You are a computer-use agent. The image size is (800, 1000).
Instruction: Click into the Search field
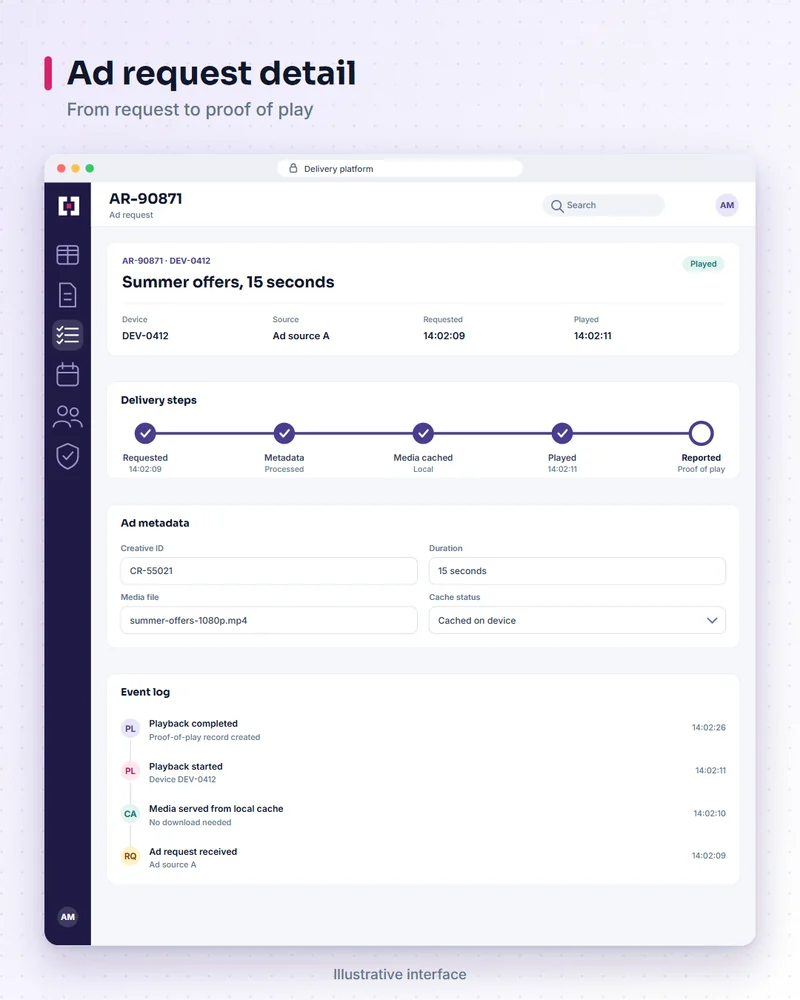[604, 205]
